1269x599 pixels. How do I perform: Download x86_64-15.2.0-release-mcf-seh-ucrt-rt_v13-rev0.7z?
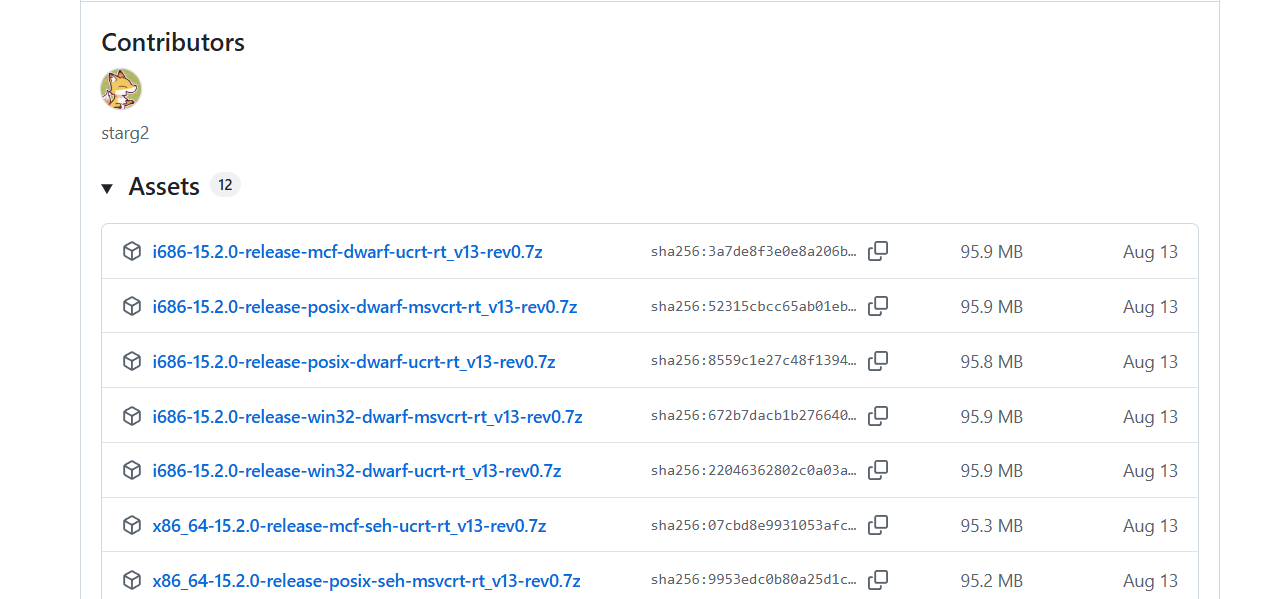coord(349,525)
